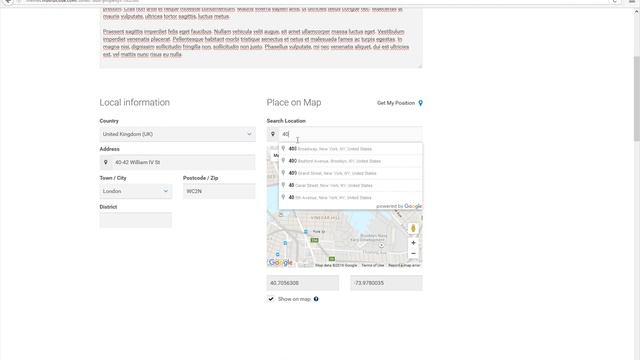Click the Get My Position link text
The image size is (640, 360).
396,103
